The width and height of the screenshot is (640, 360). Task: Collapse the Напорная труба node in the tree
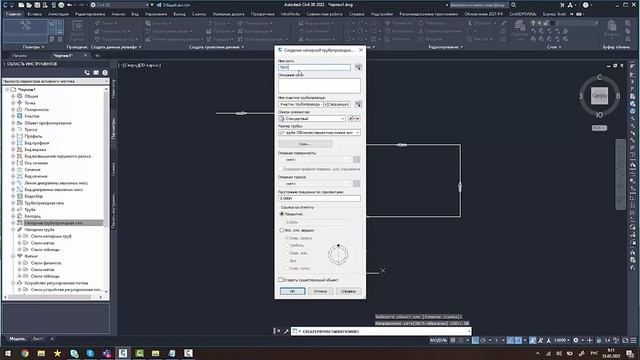coord(13,229)
